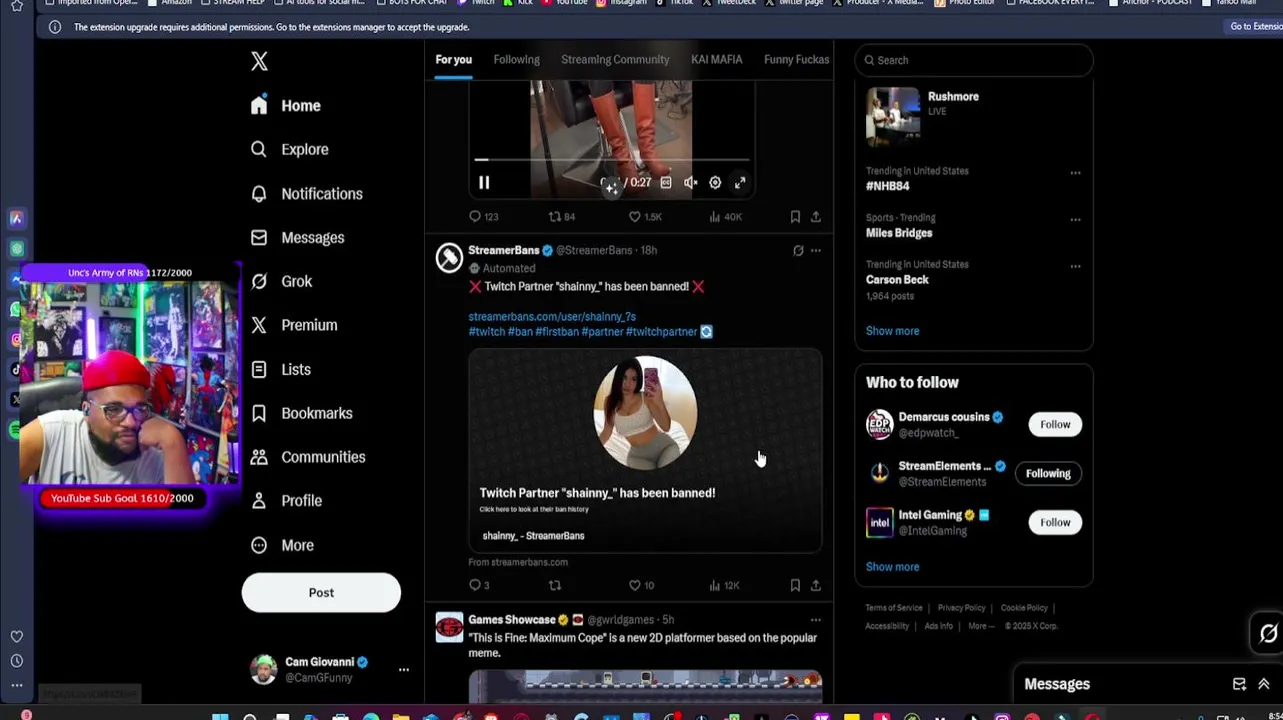Click the #twitchpartner hashtag
This screenshot has height=720, width=1283.
tap(661, 331)
